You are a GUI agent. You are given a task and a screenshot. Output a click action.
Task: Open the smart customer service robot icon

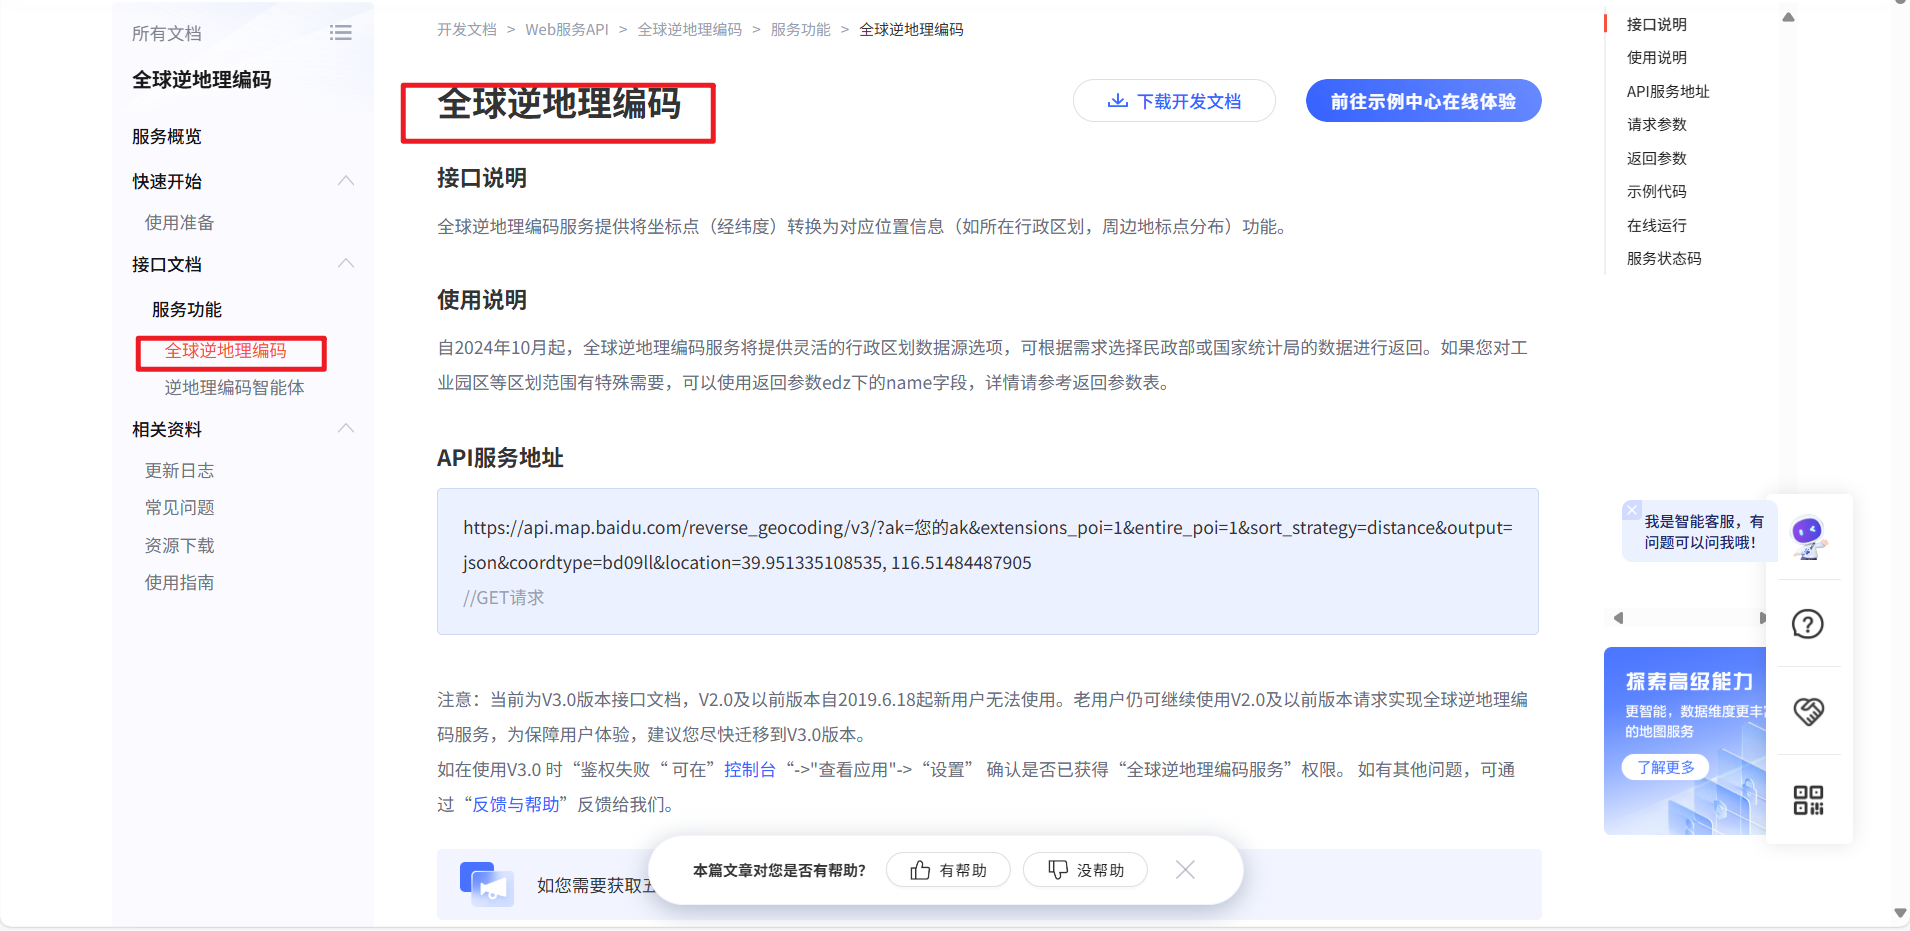point(1808,537)
